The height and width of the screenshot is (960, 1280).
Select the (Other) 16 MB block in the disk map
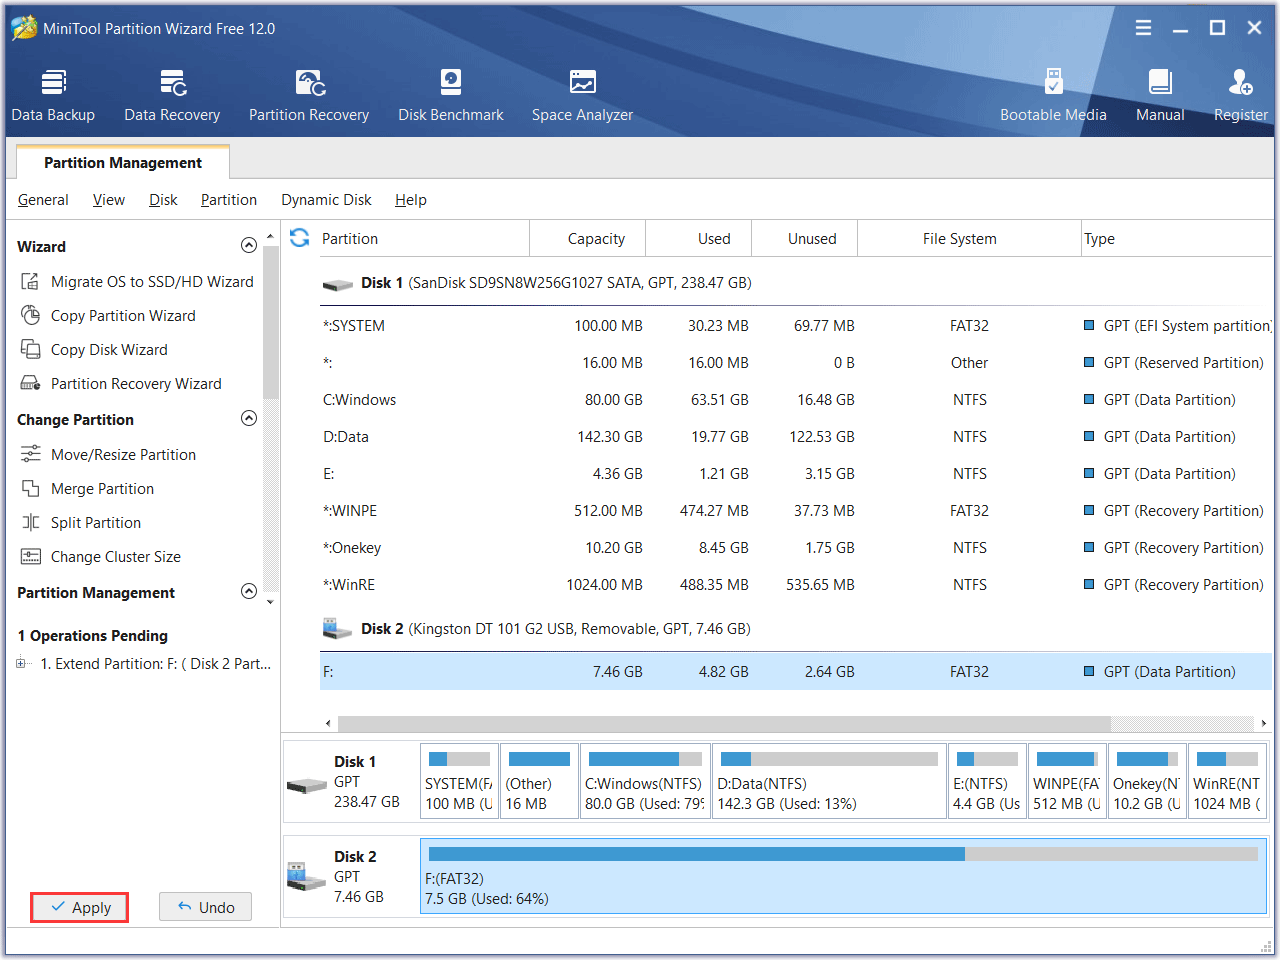click(539, 781)
